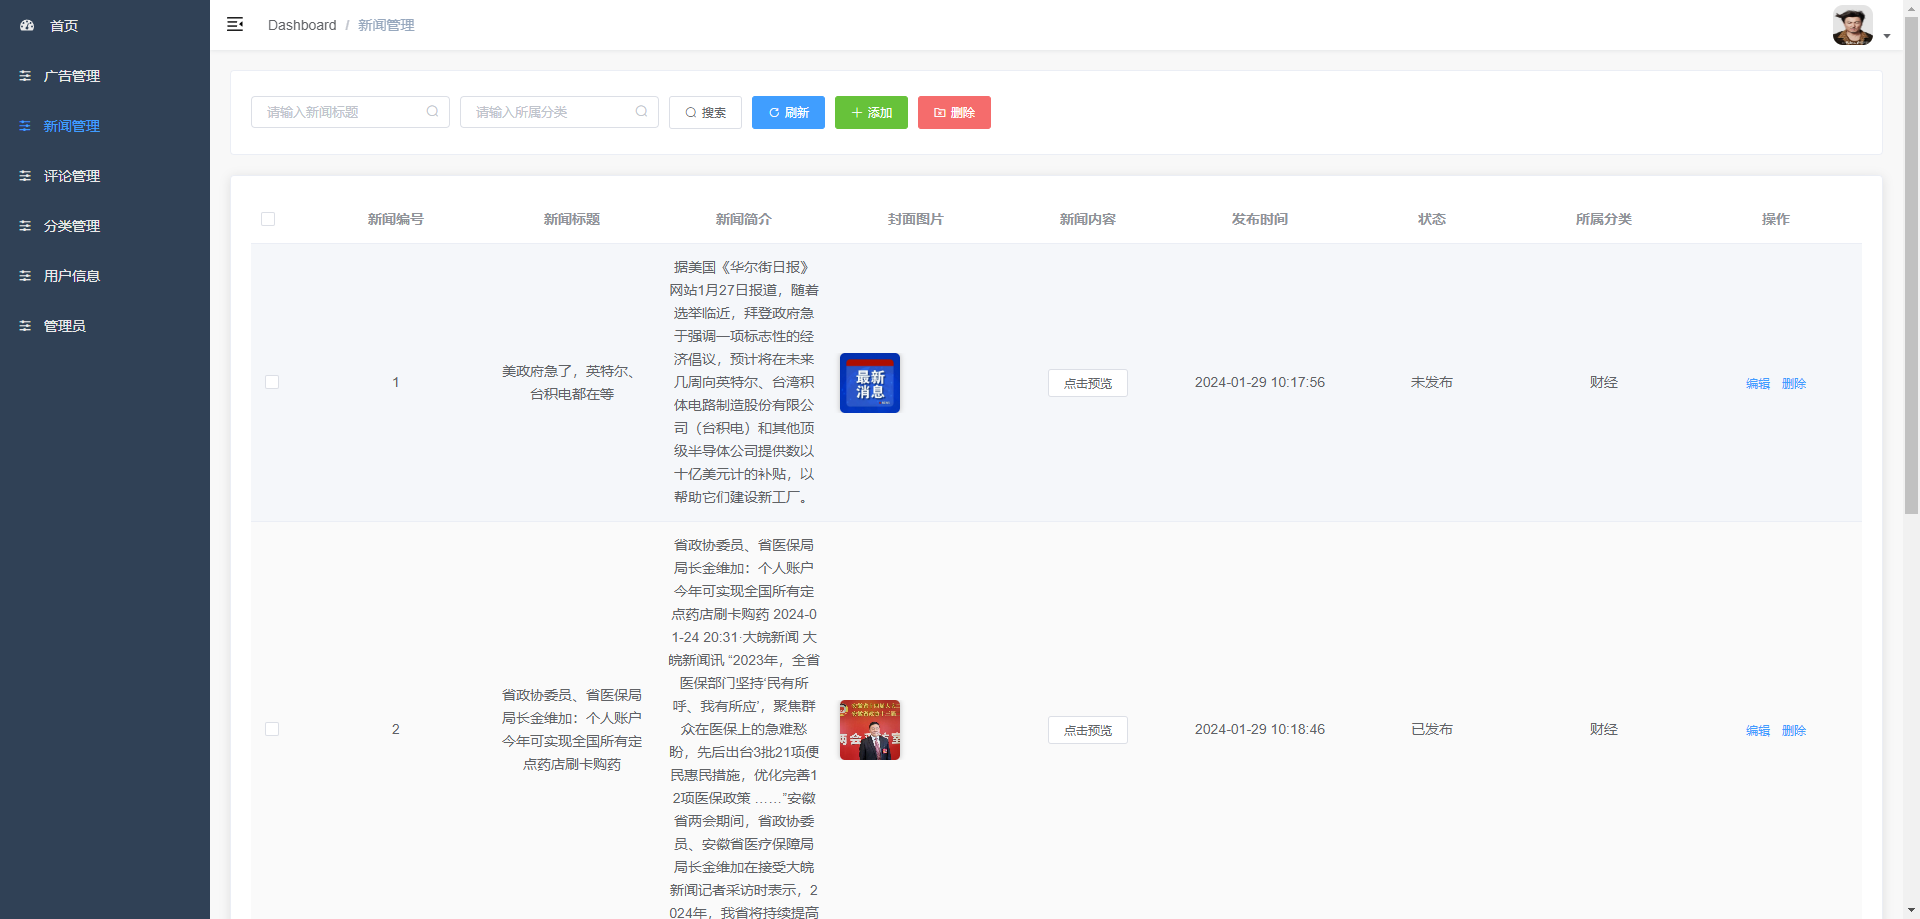Check the checkbox for news item 1
This screenshot has height=919, width=1920.
[271, 382]
